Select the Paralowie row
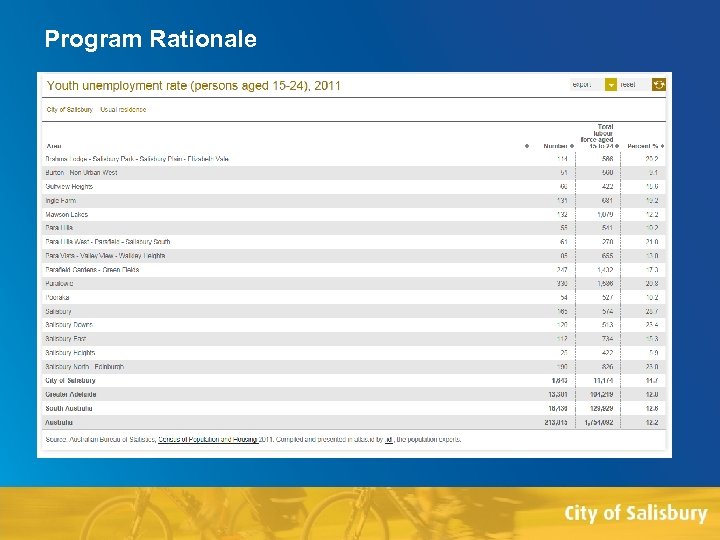720x540 pixels. pos(354,284)
